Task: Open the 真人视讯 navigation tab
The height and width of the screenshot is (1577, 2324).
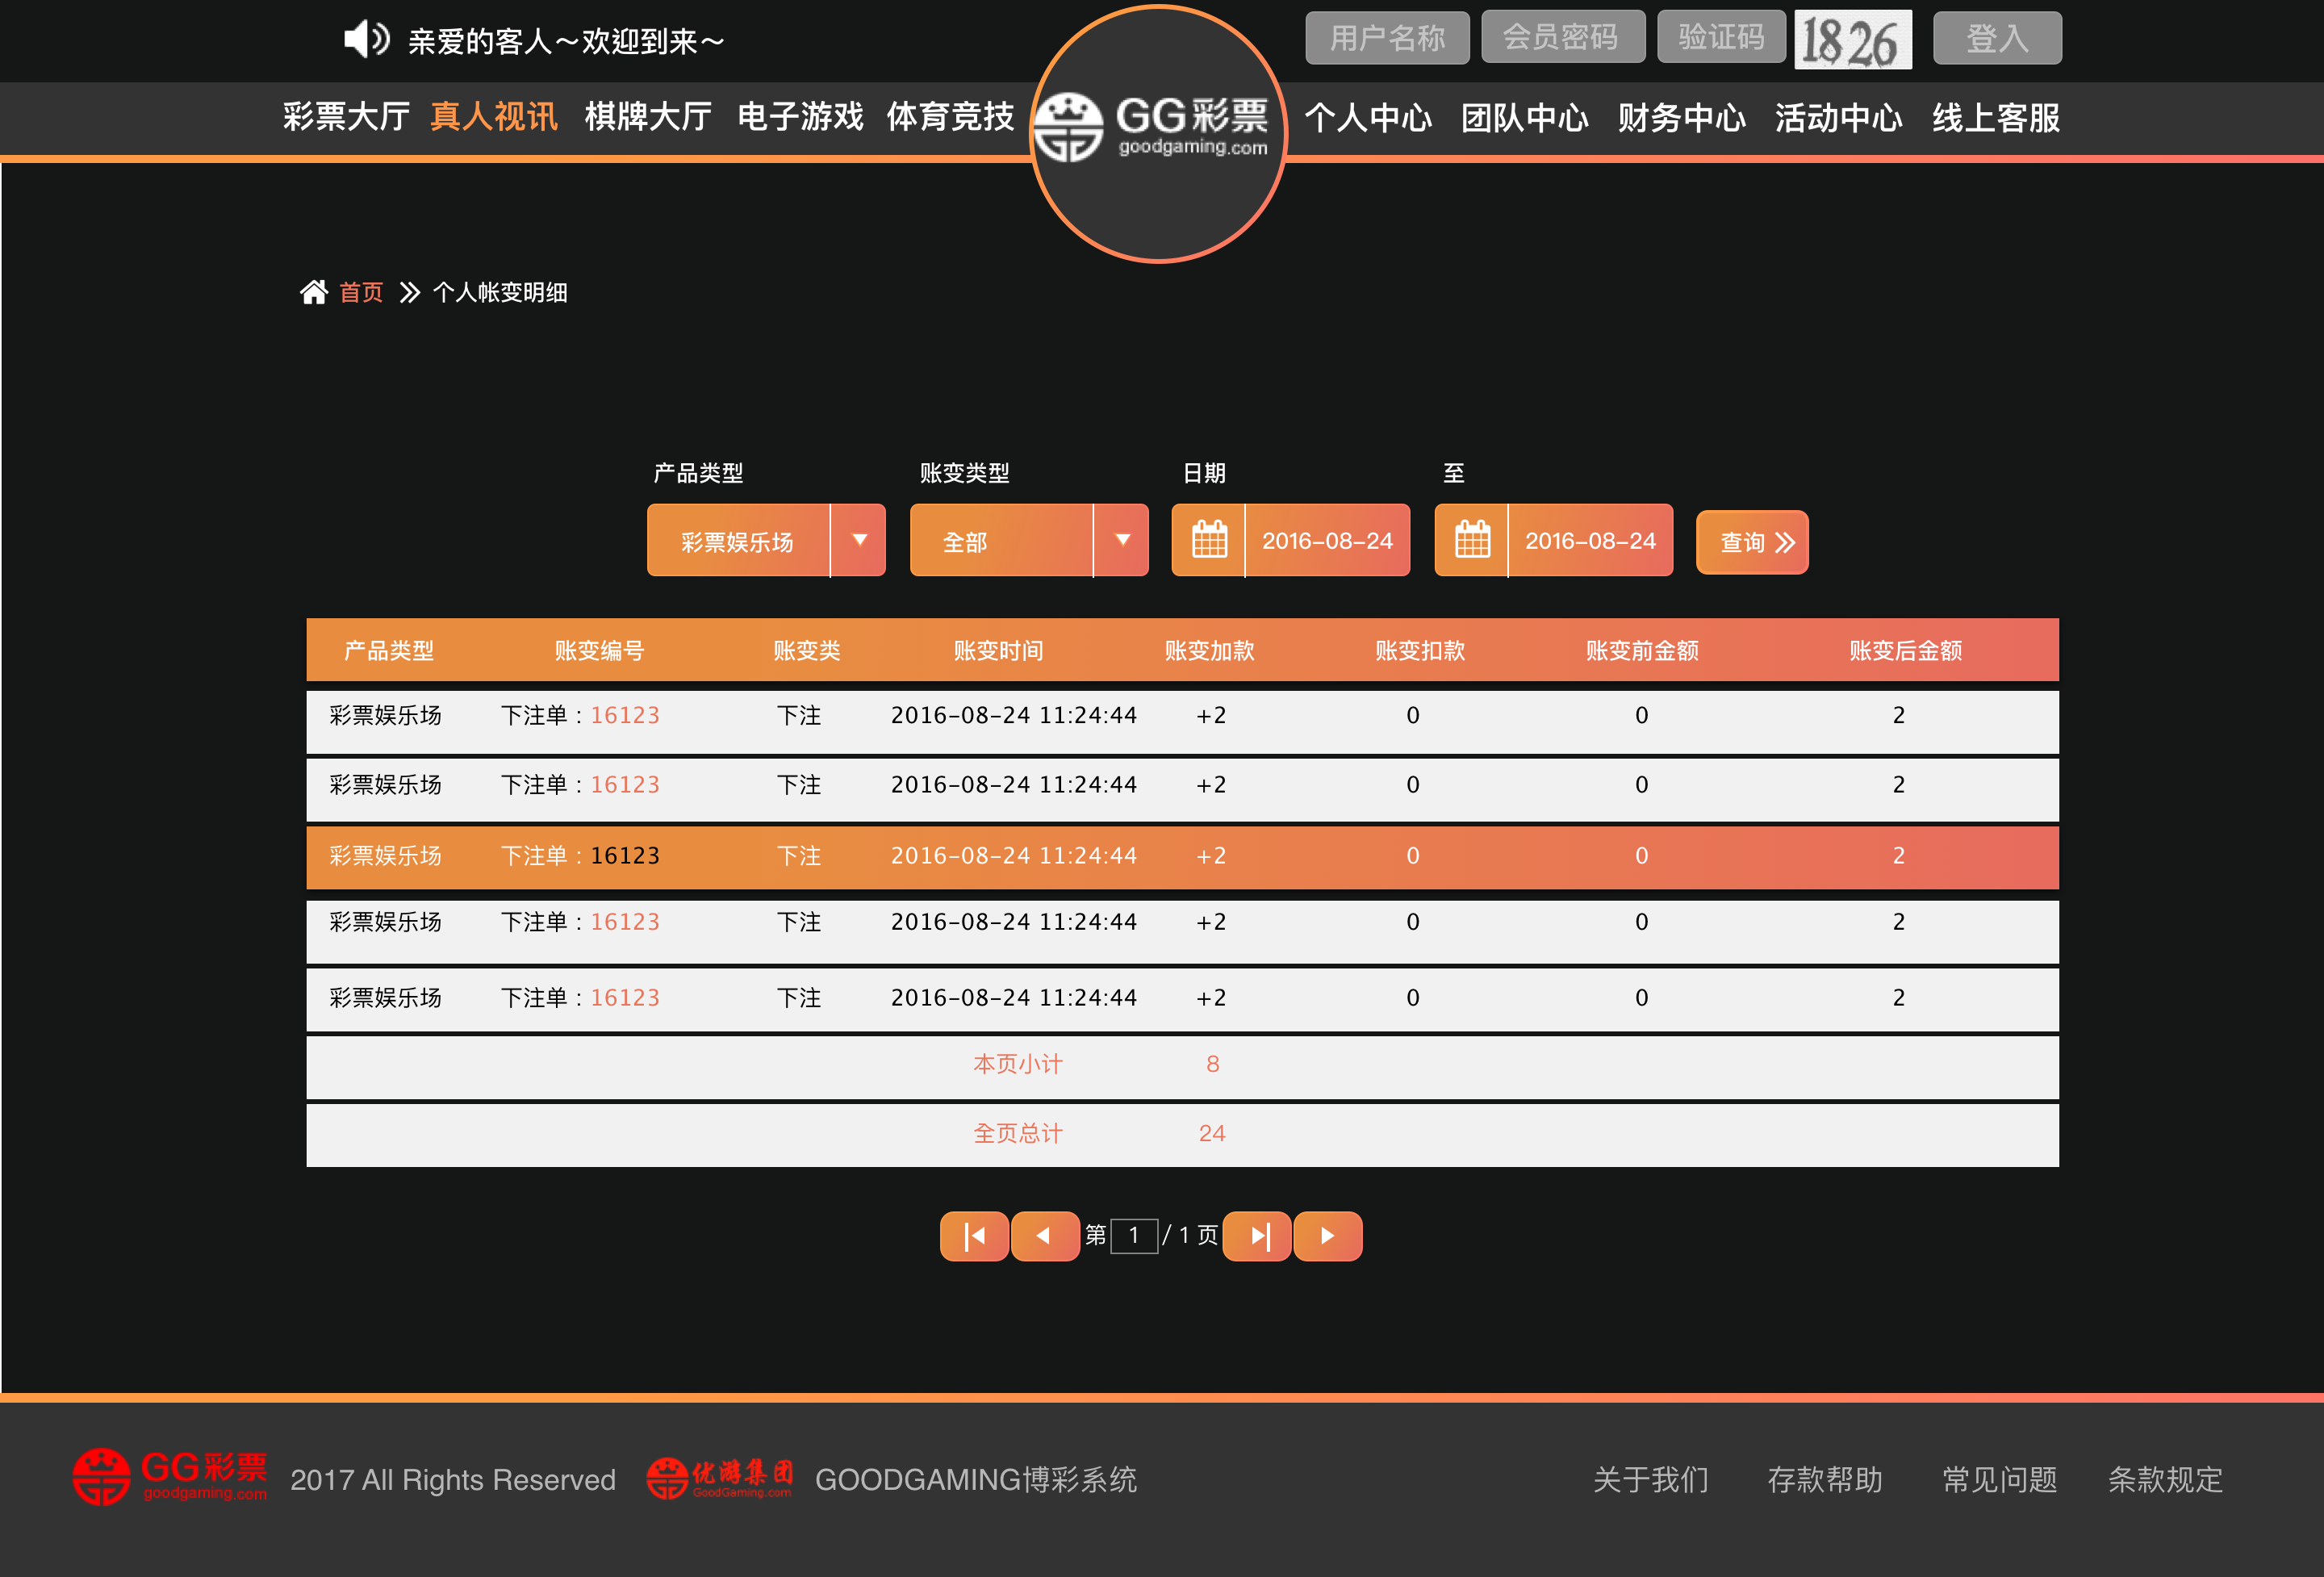Action: click(x=493, y=117)
